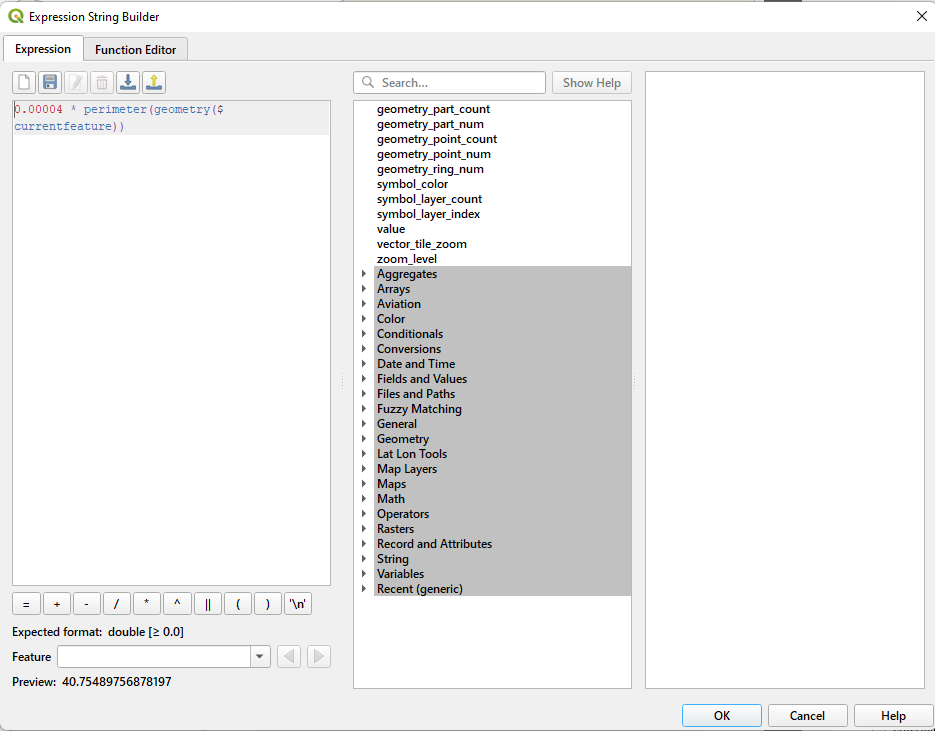
Task: Insert the concatenation operator ||
Action: click(207, 603)
